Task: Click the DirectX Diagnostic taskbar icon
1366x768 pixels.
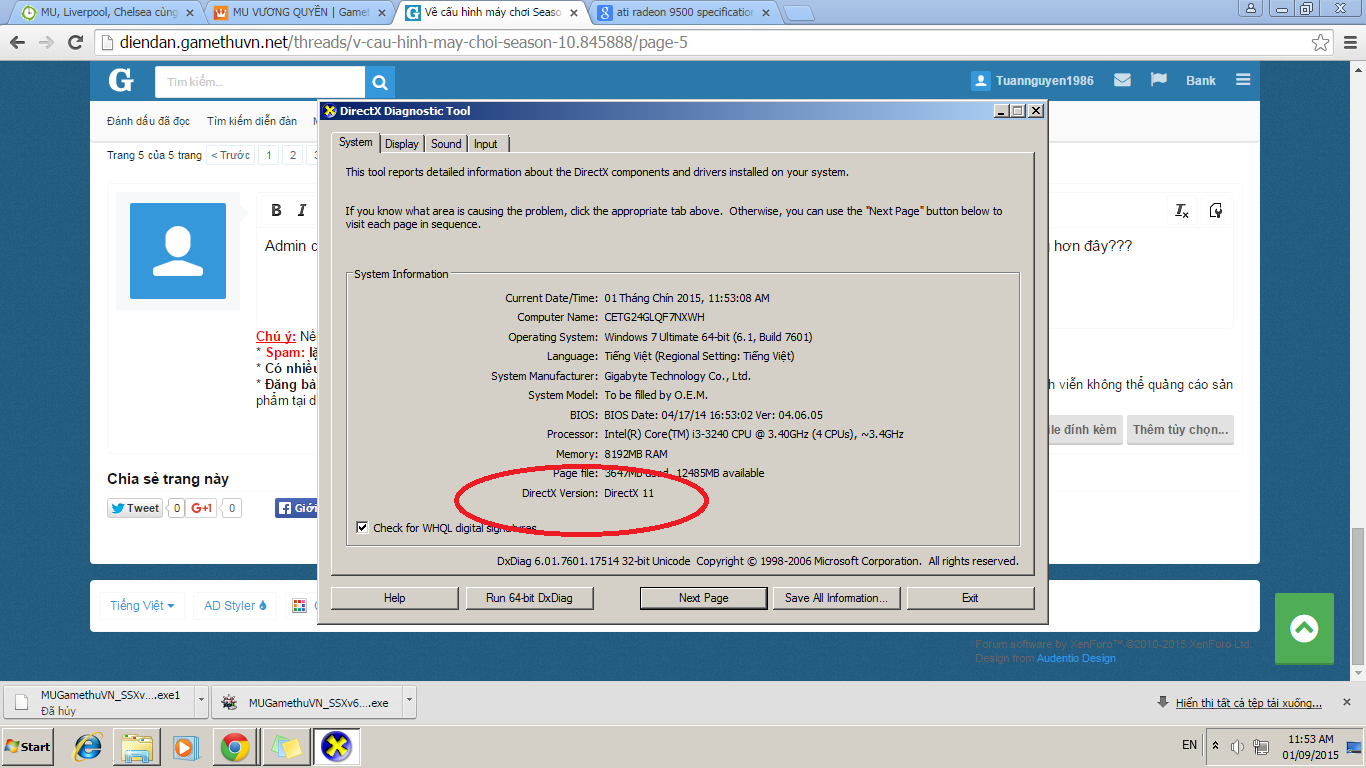Action: coord(337,747)
